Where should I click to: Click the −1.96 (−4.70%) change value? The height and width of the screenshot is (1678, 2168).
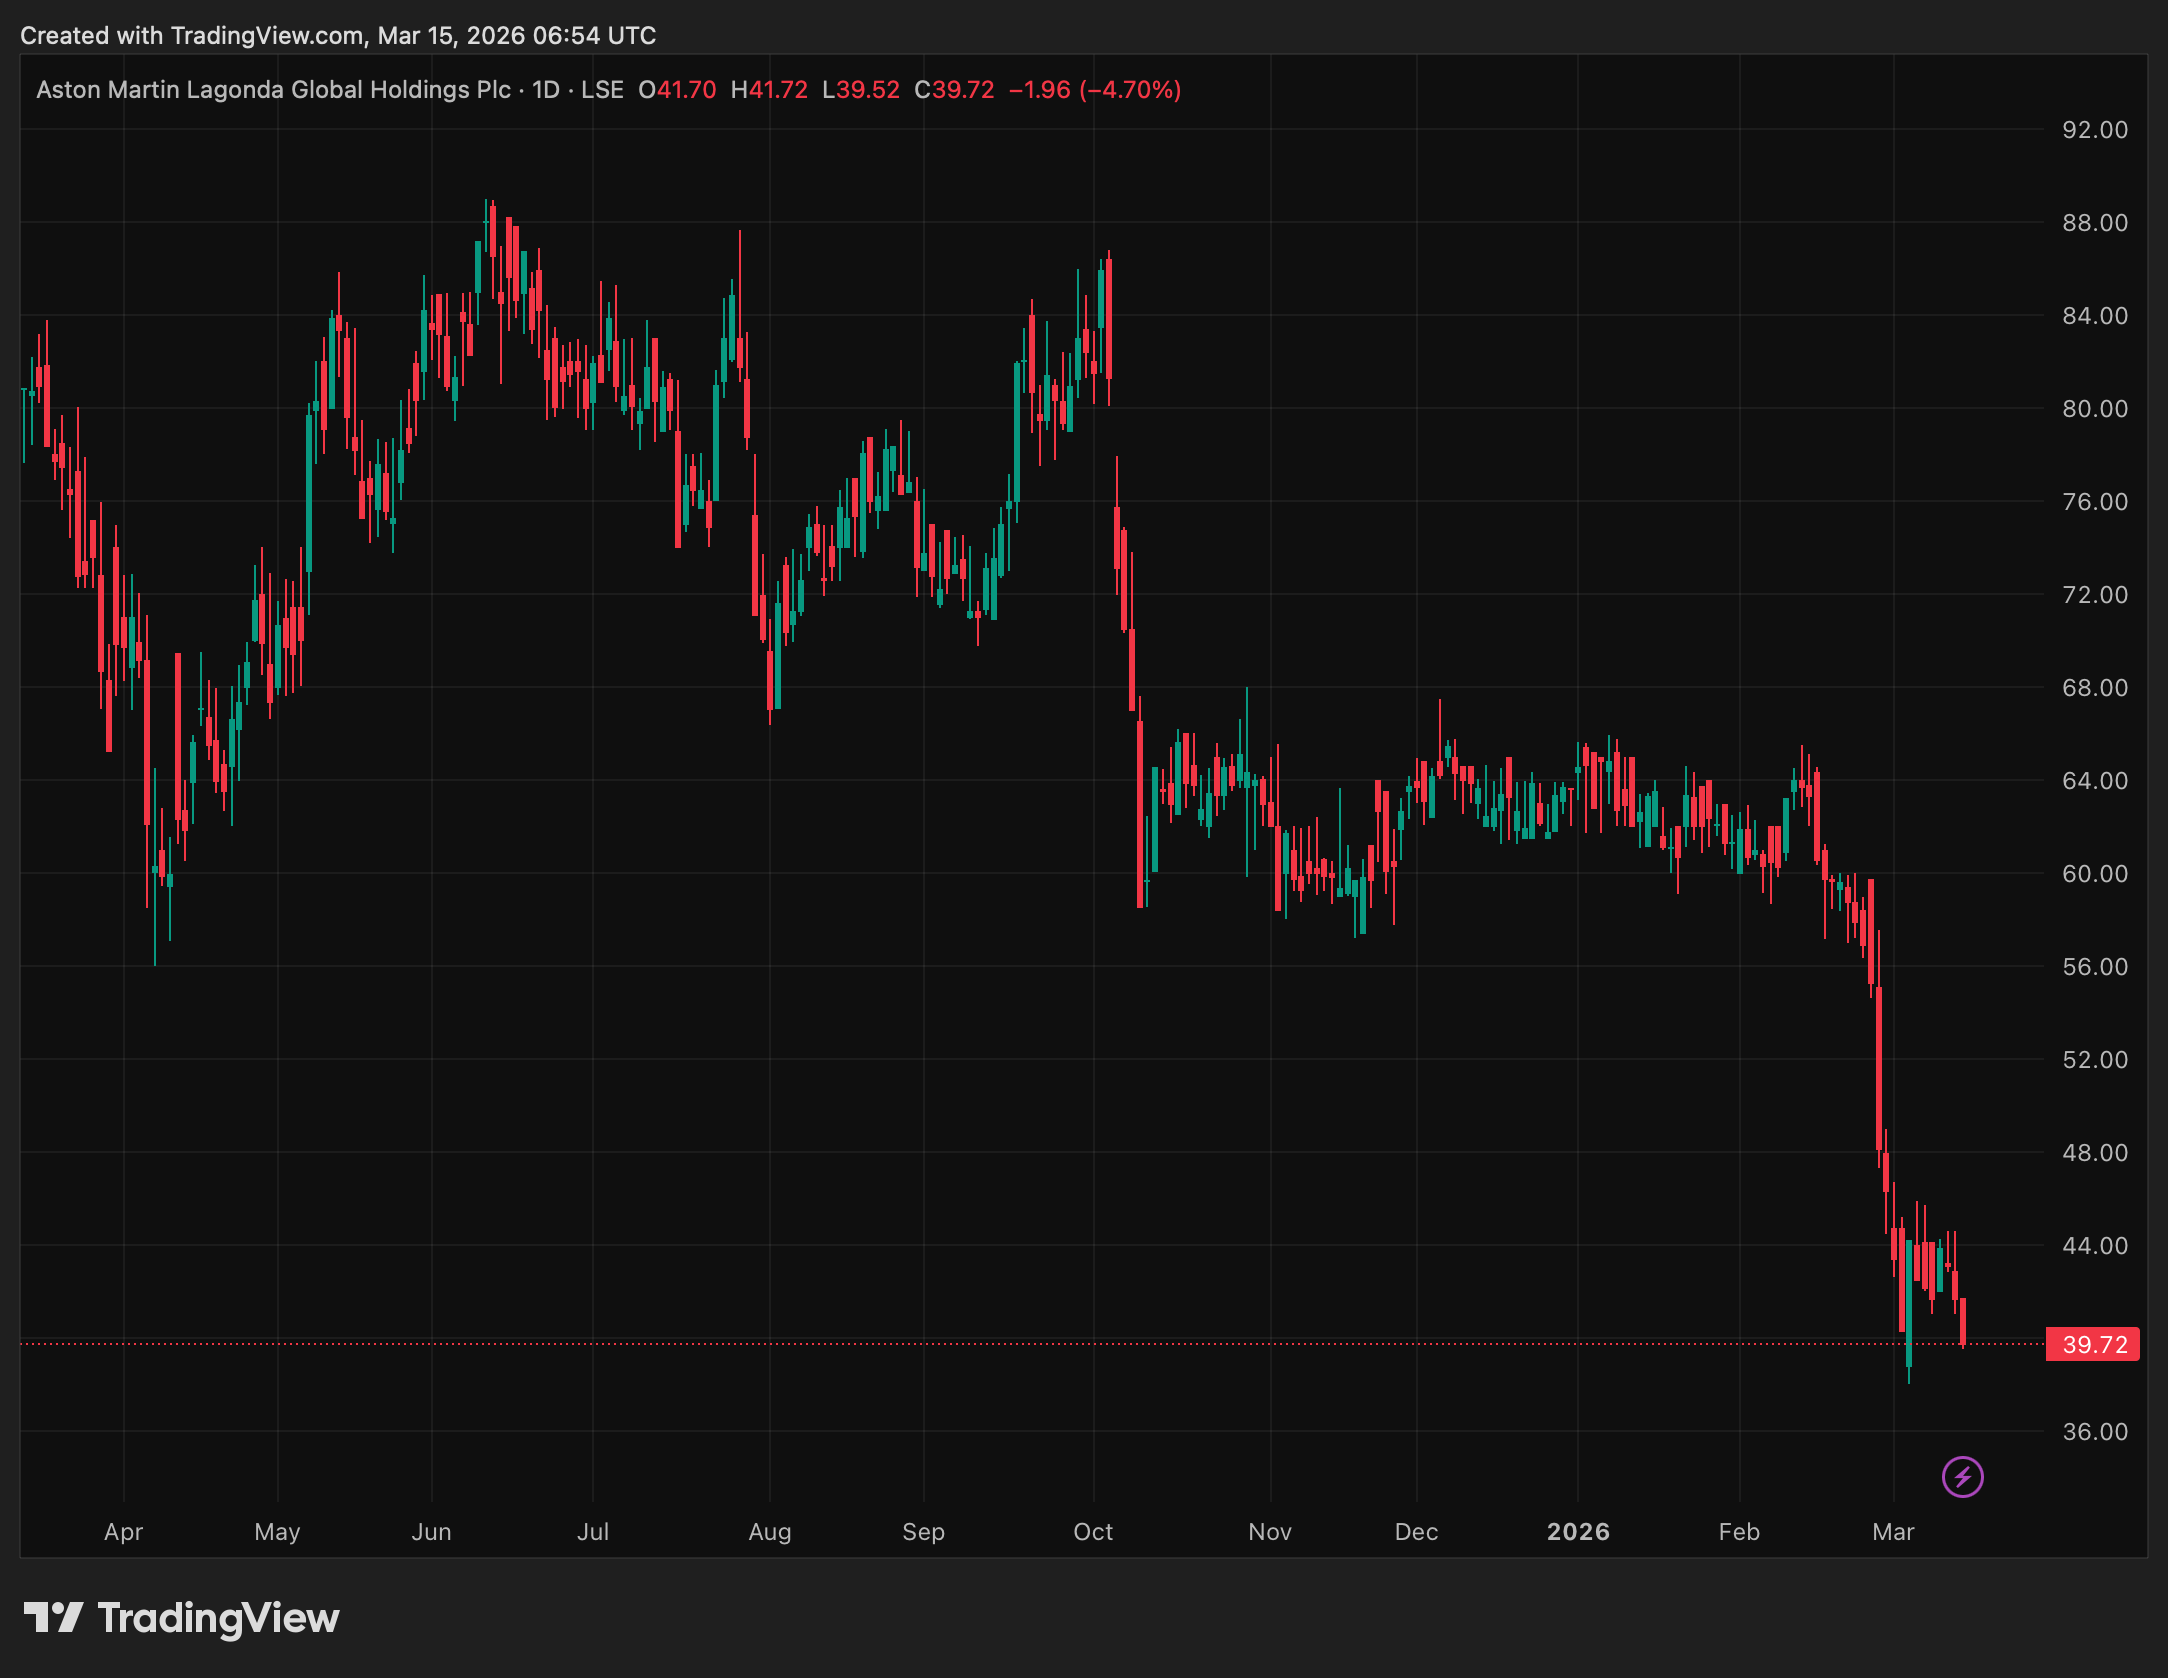pyautogui.click(x=1095, y=90)
